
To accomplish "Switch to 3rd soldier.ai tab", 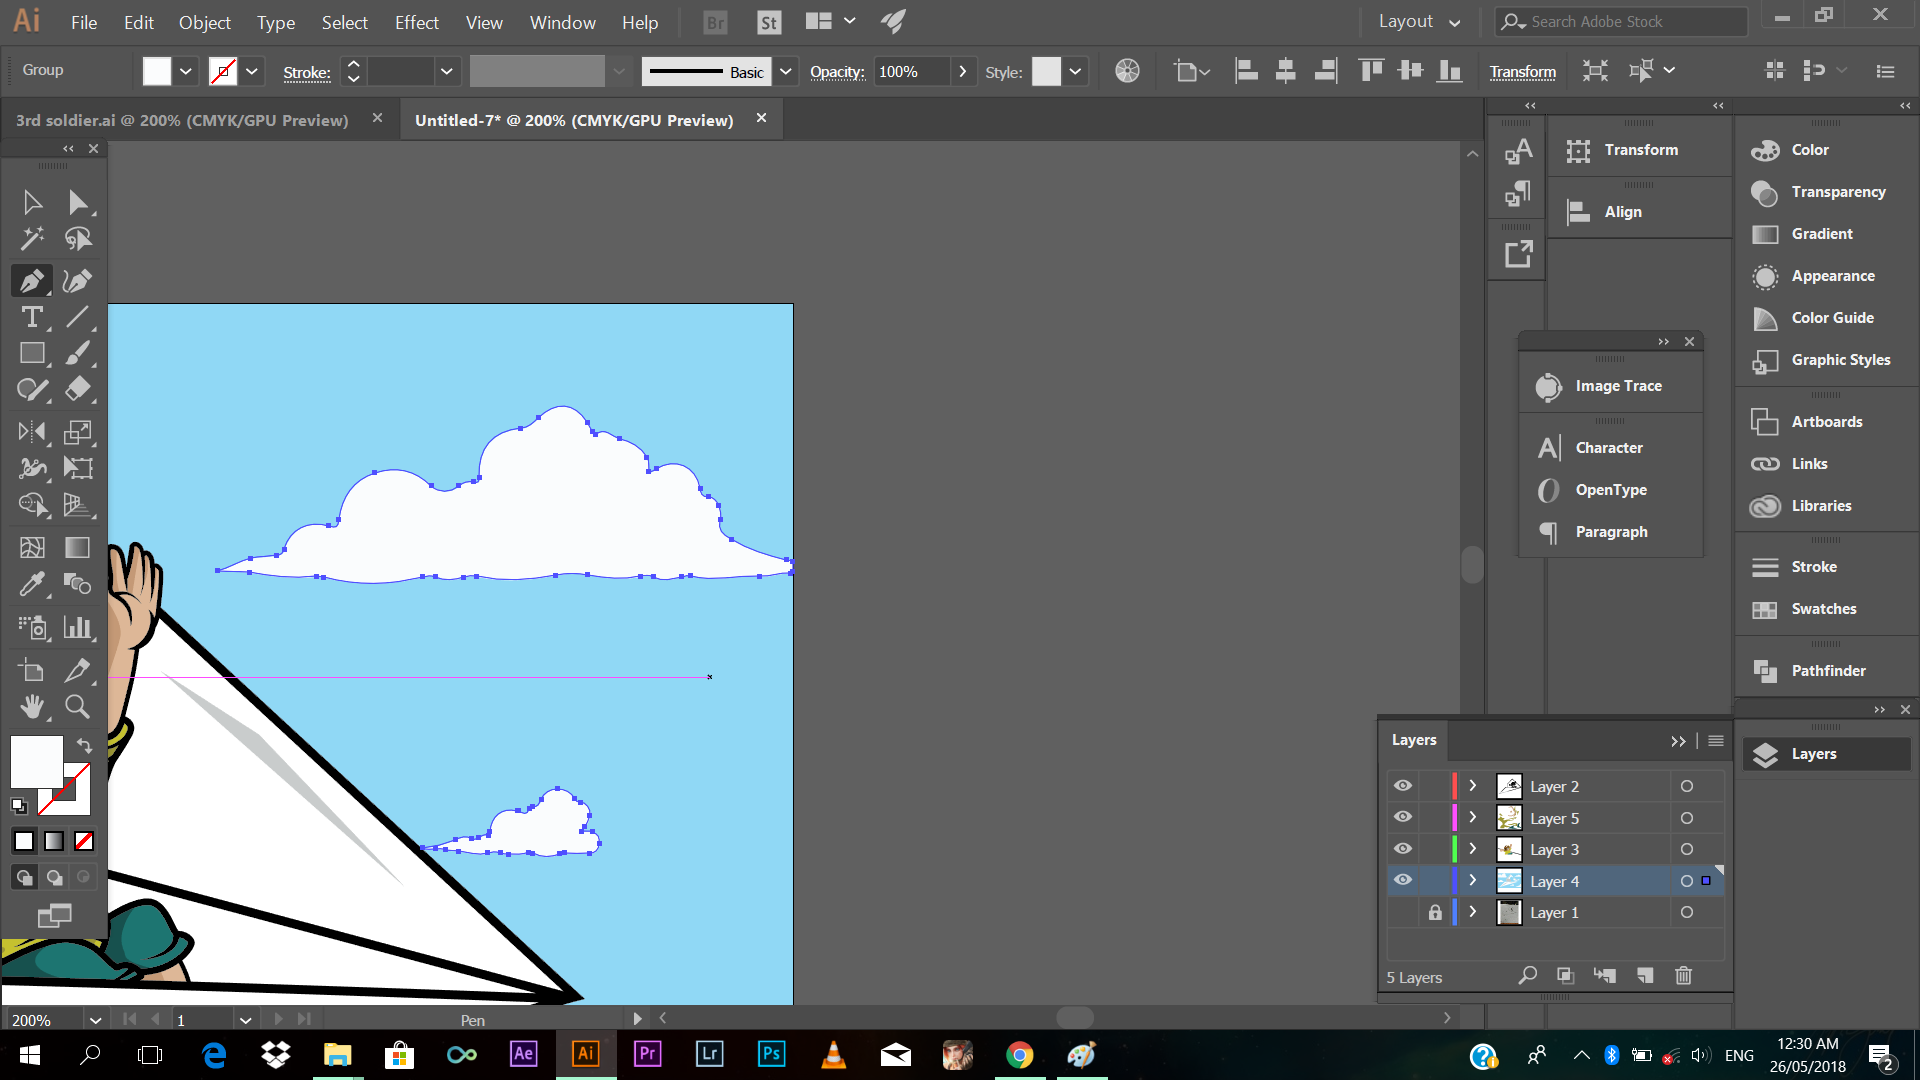I will point(182,120).
